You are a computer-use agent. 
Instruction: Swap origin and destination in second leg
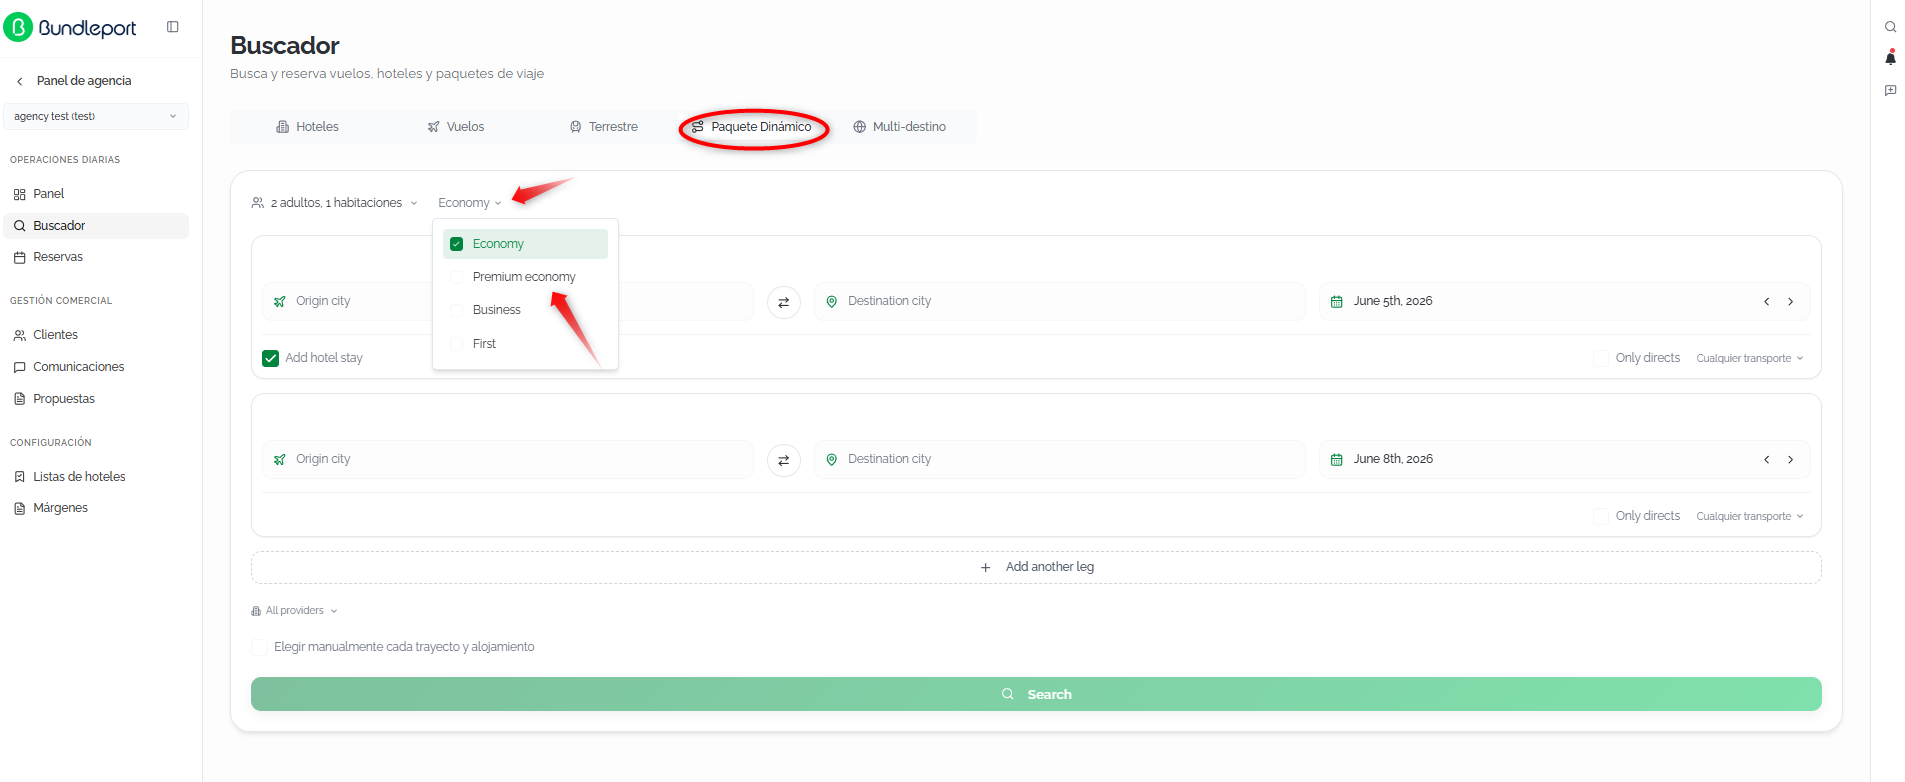[x=784, y=460]
